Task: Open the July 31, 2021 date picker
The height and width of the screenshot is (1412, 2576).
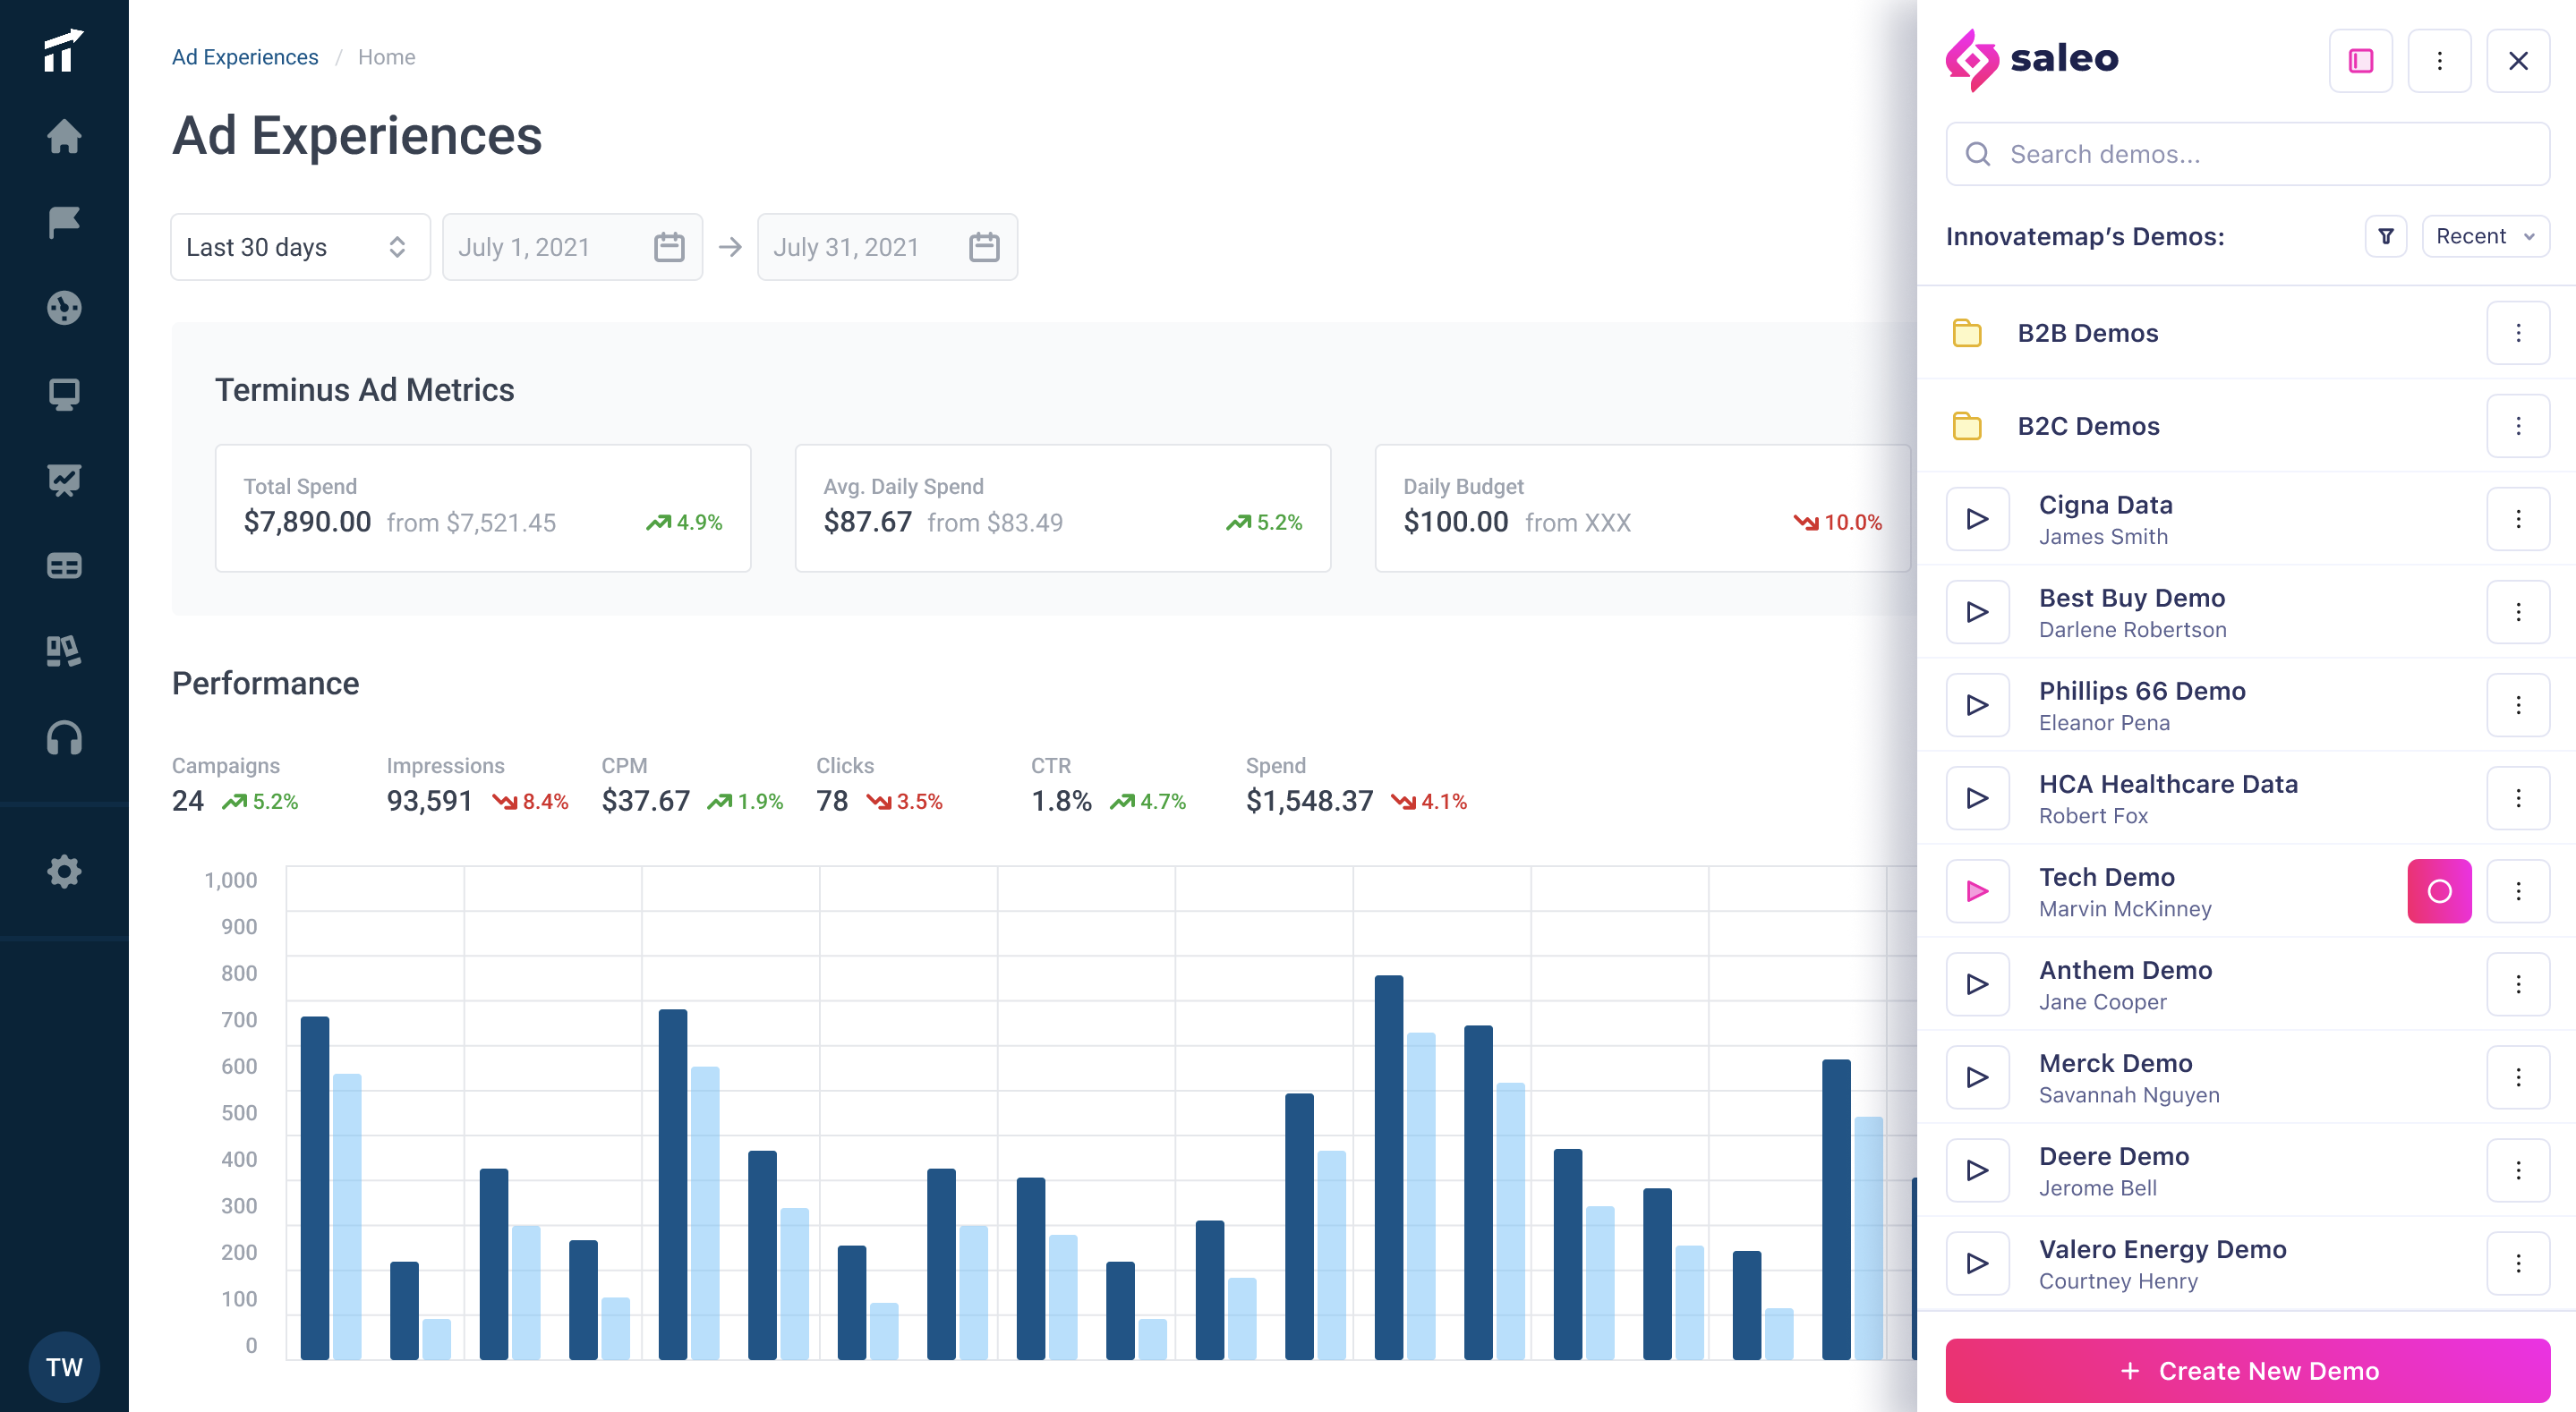Action: (x=886, y=247)
